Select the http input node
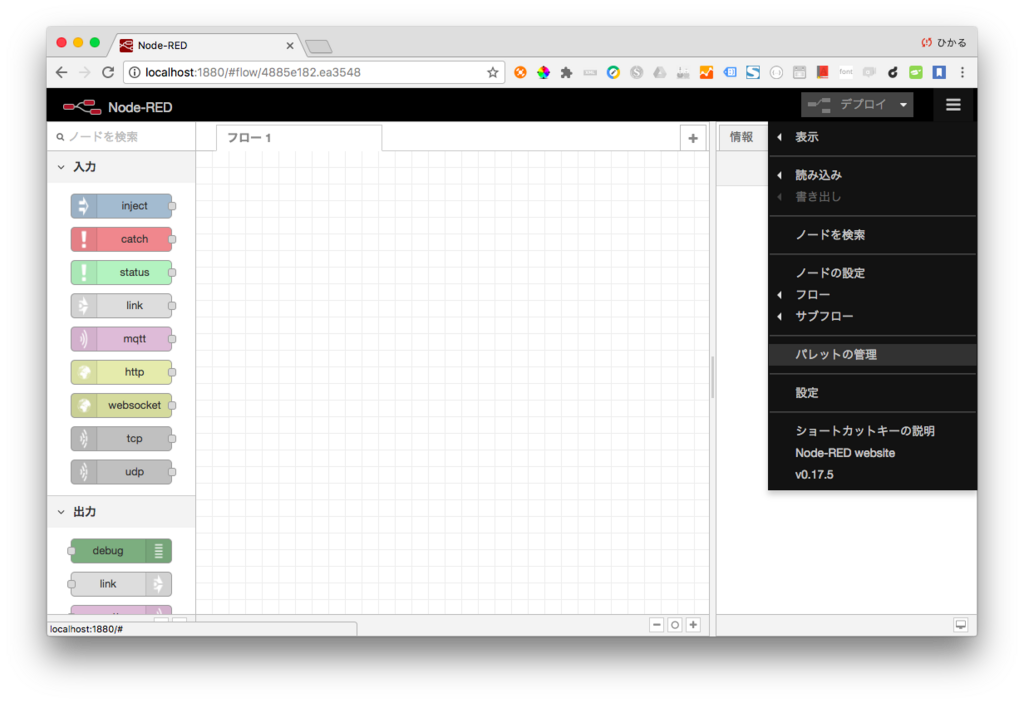Viewport: 1024px width, 703px height. coord(121,372)
